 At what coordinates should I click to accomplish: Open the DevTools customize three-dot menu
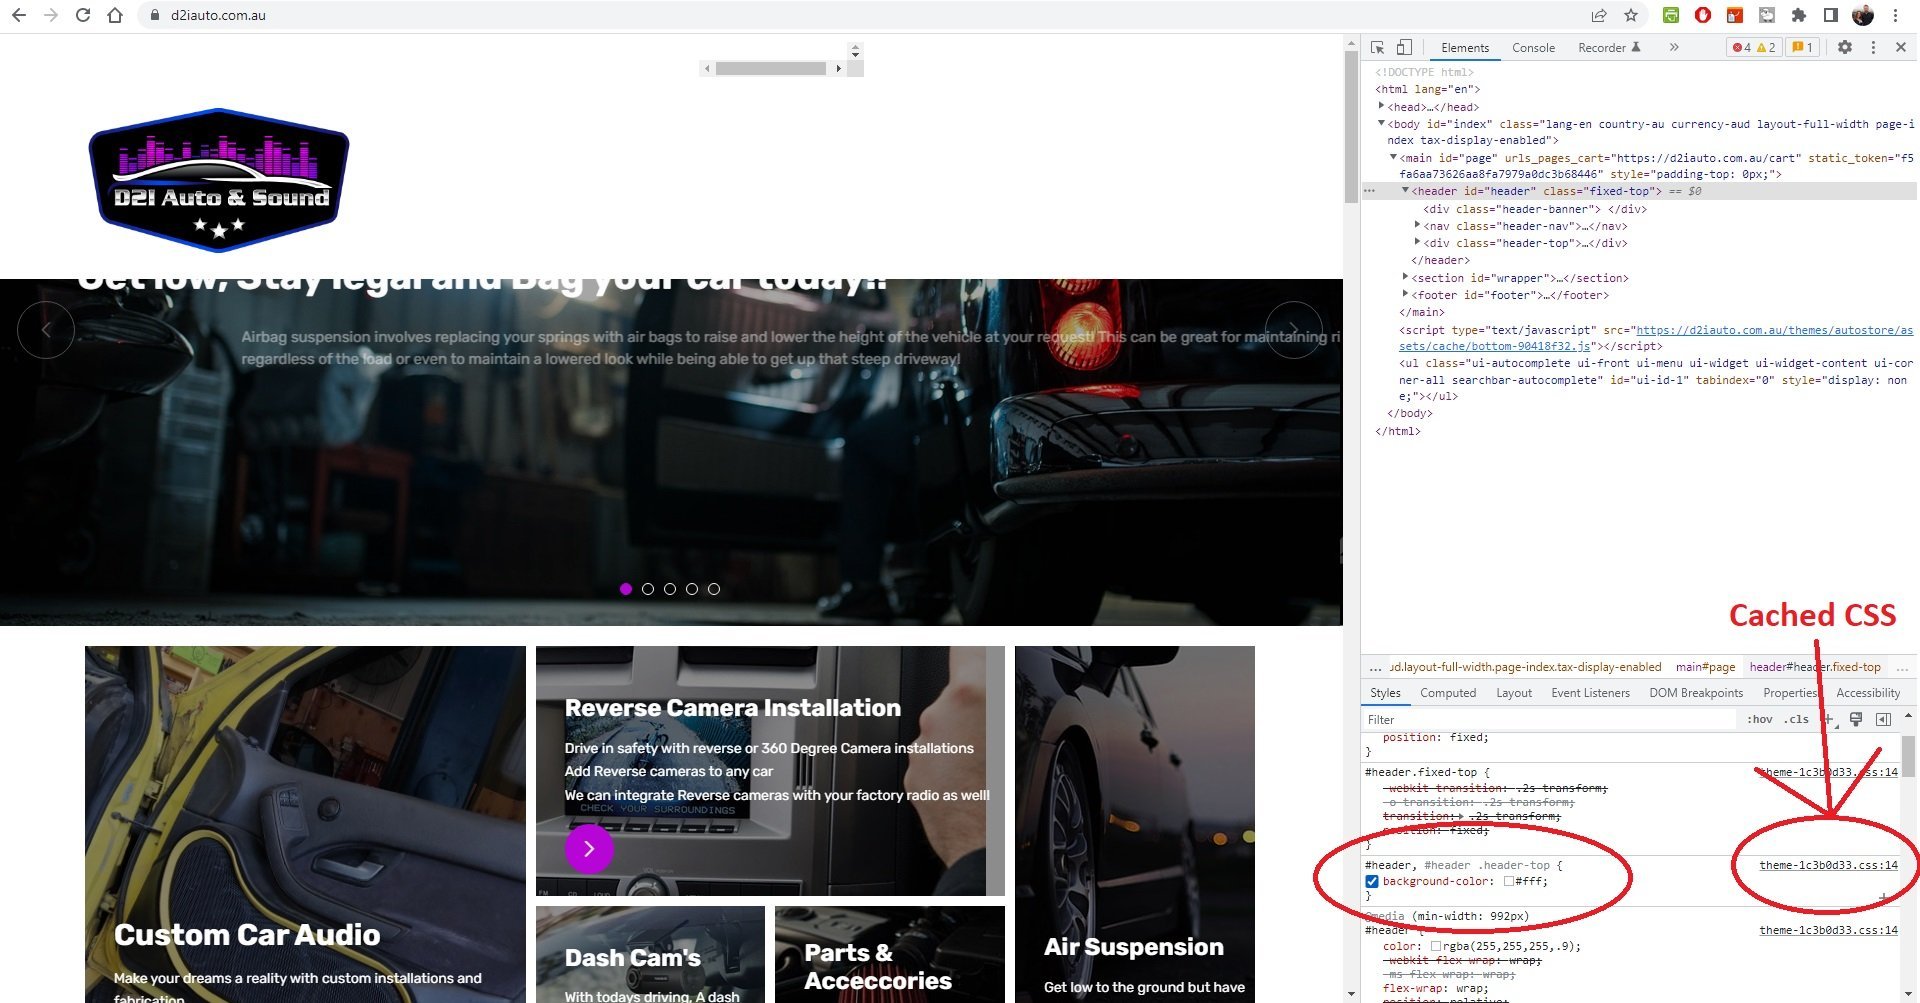(x=1873, y=47)
